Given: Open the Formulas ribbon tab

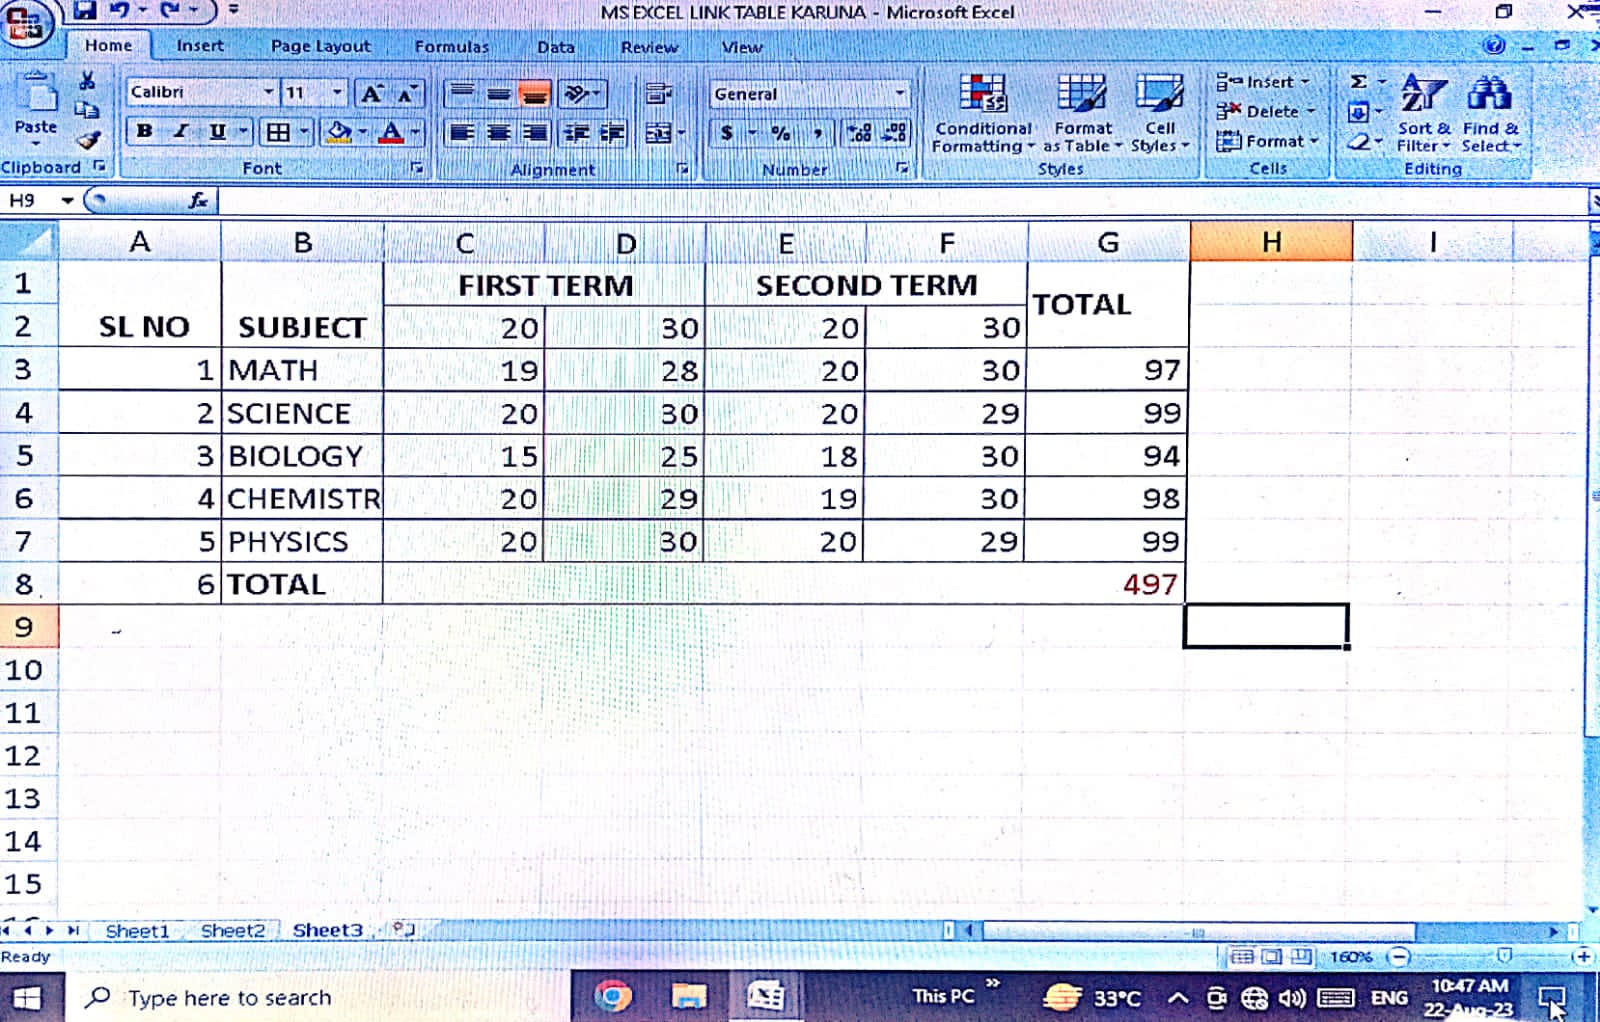Looking at the screenshot, I should [451, 46].
